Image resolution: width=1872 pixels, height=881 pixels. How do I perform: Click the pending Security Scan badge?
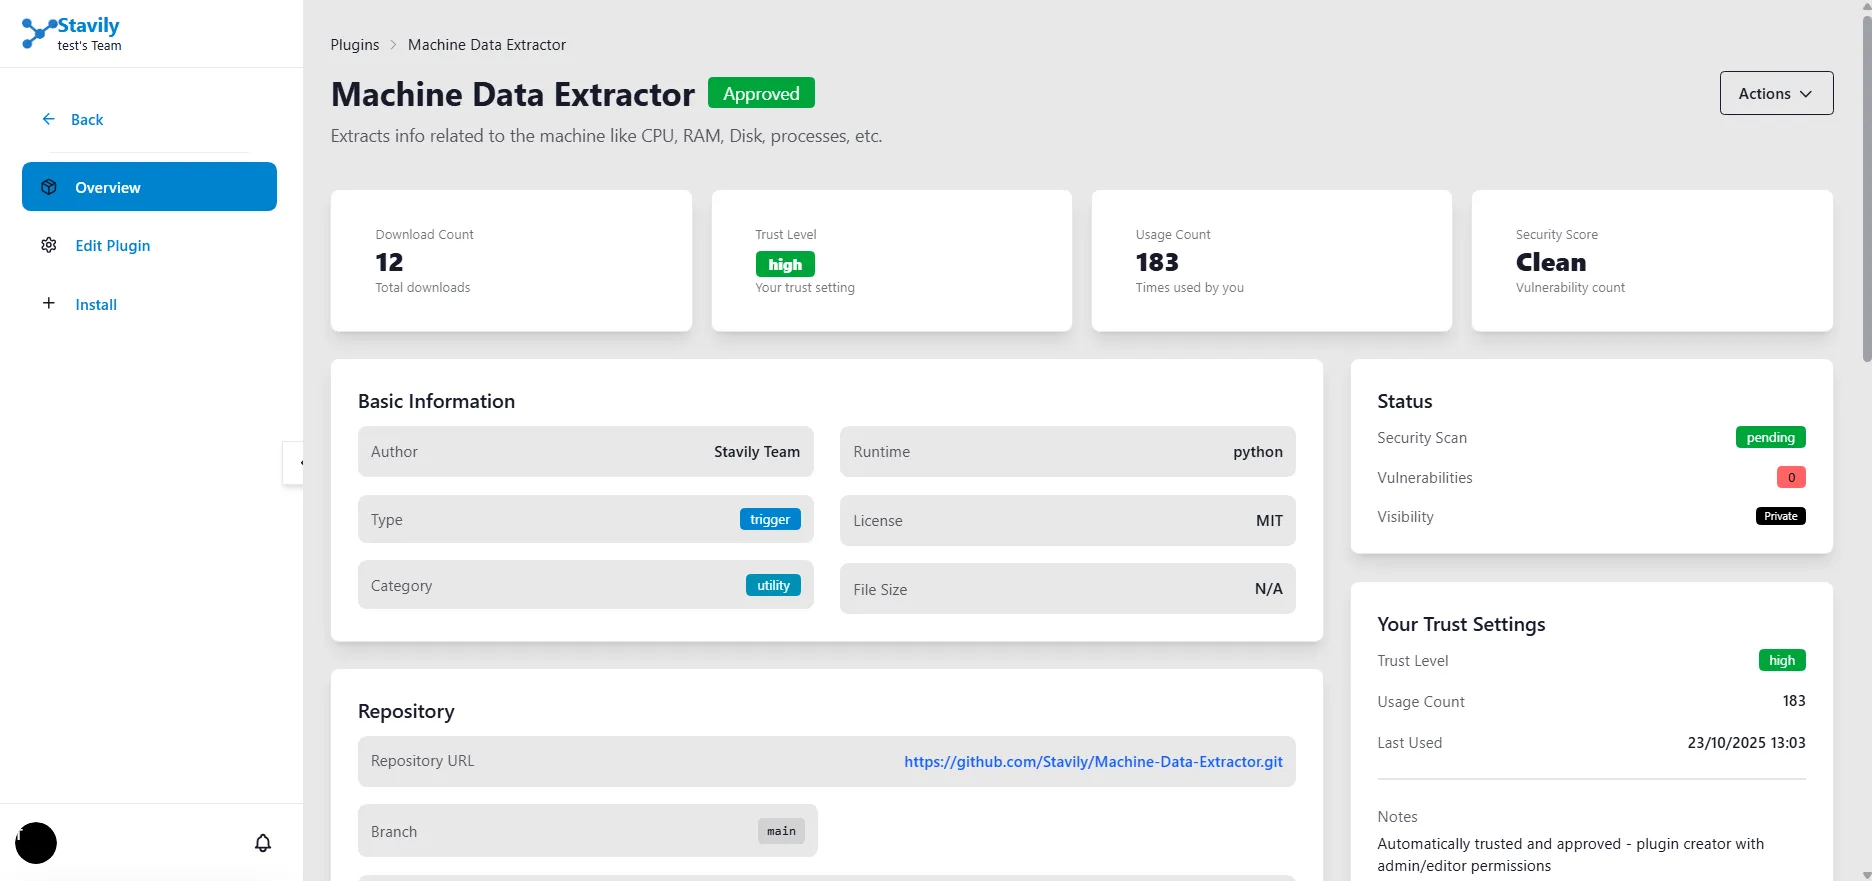pos(1769,438)
